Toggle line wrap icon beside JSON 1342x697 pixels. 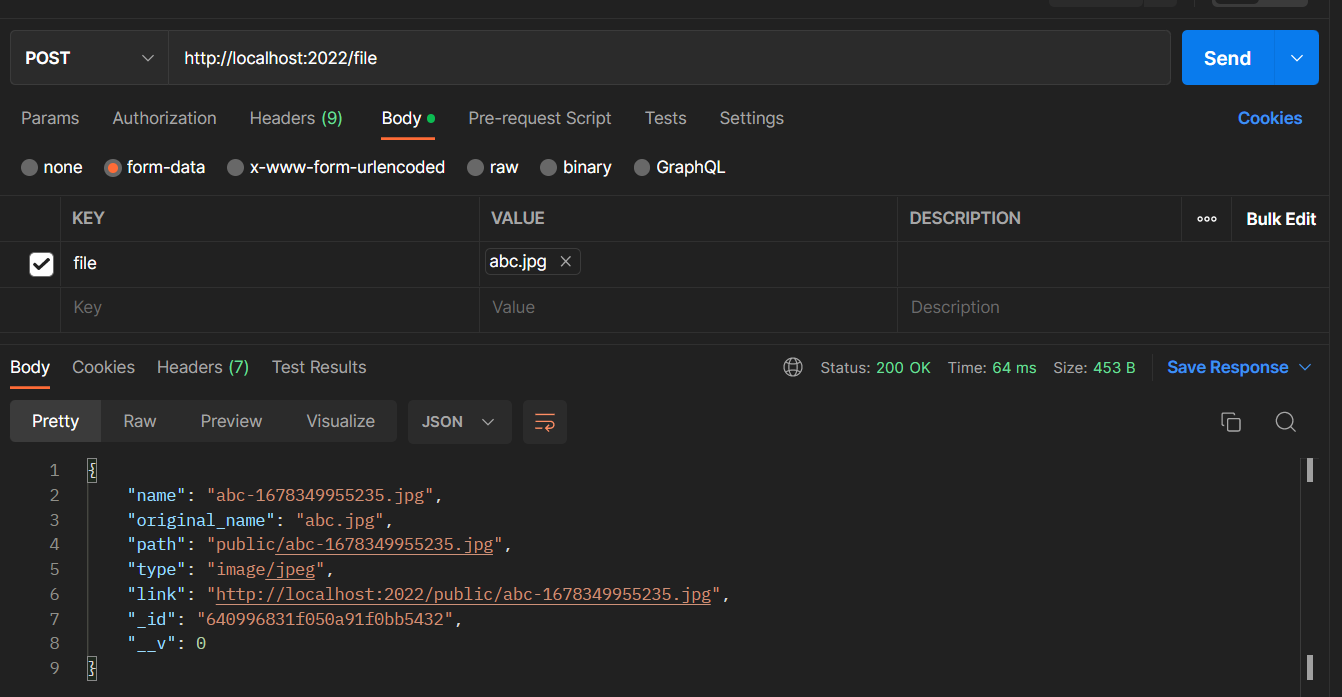pos(545,422)
